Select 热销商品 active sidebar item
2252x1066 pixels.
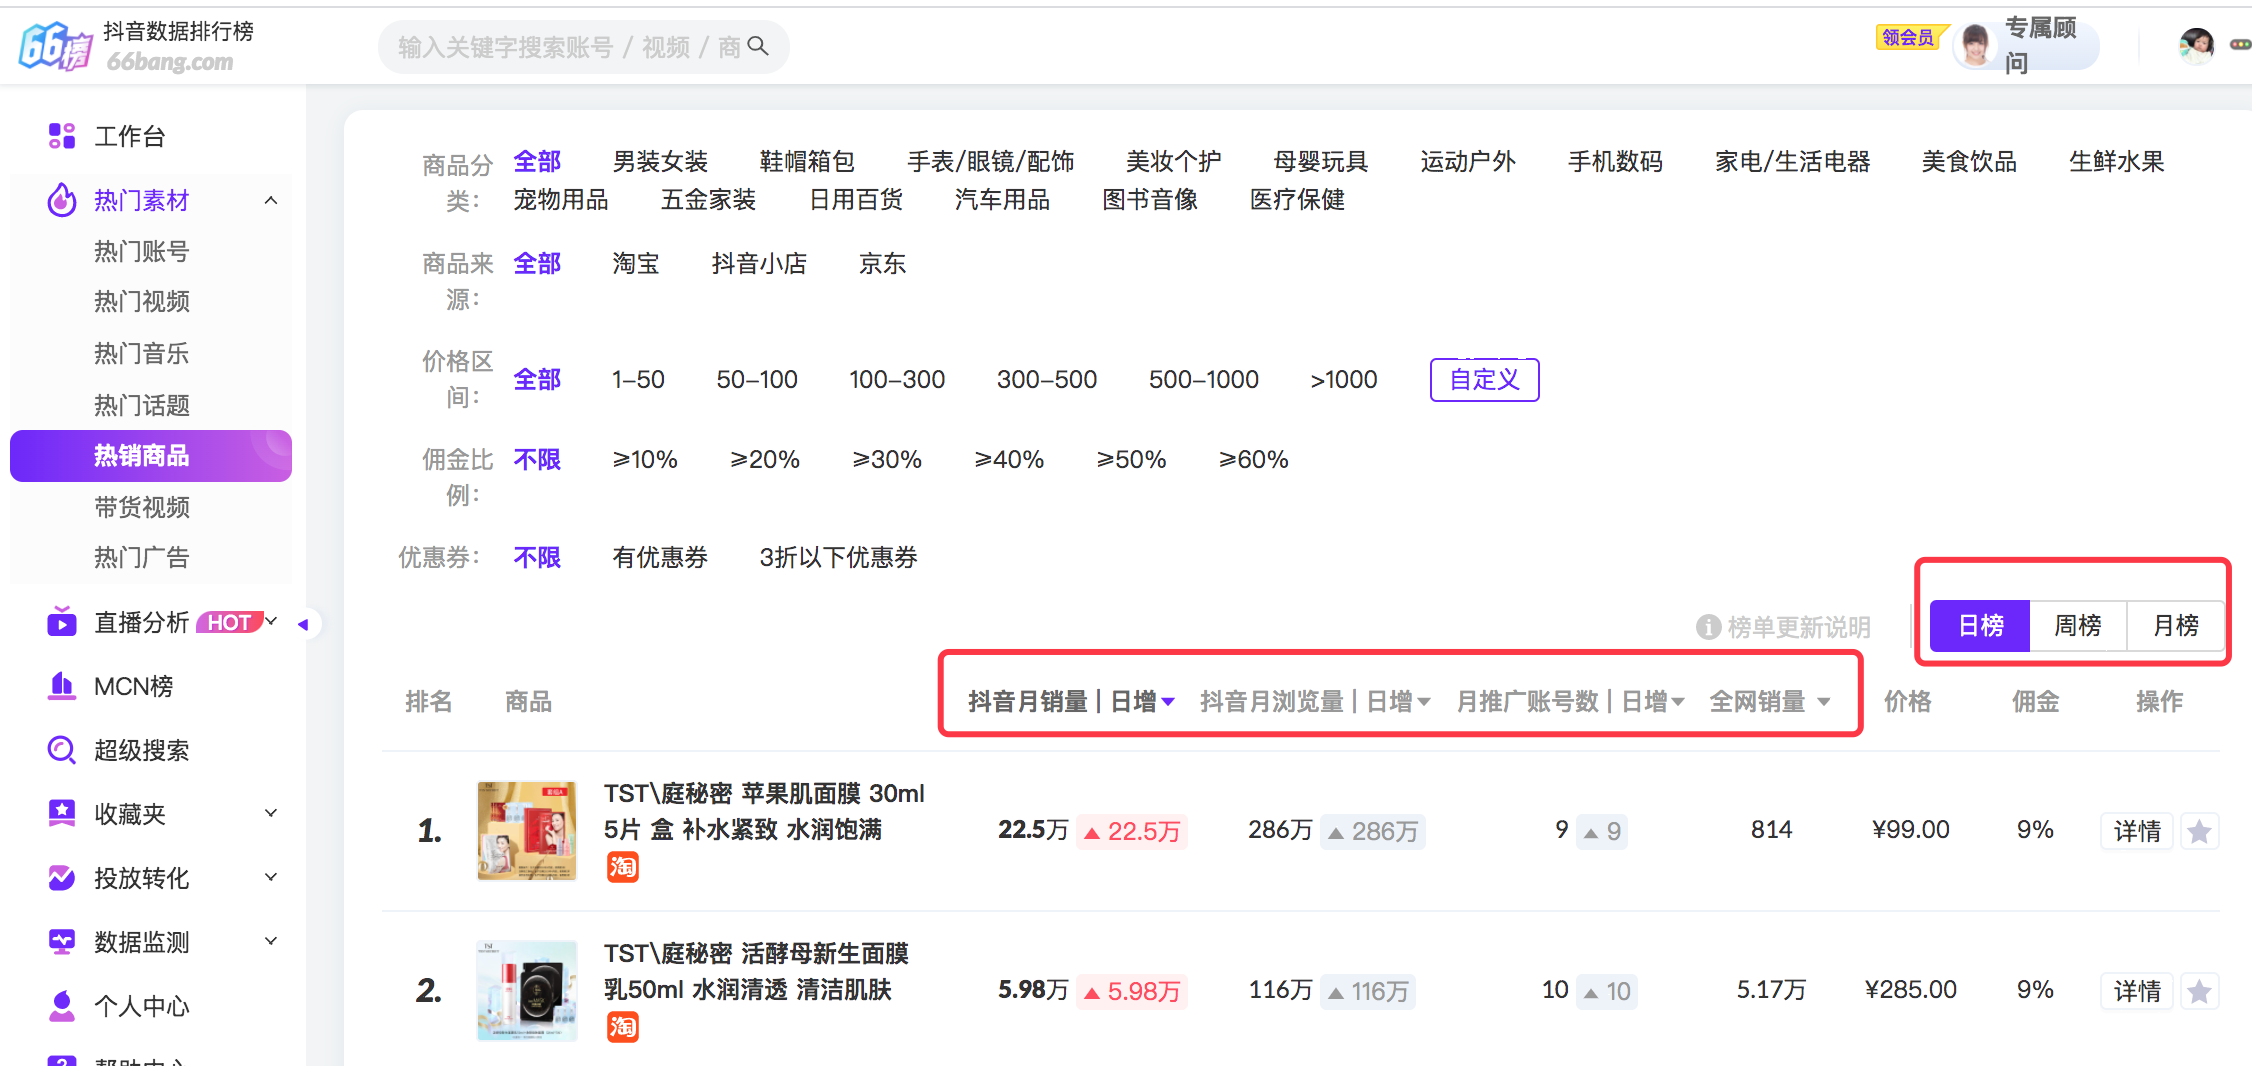(151, 456)
